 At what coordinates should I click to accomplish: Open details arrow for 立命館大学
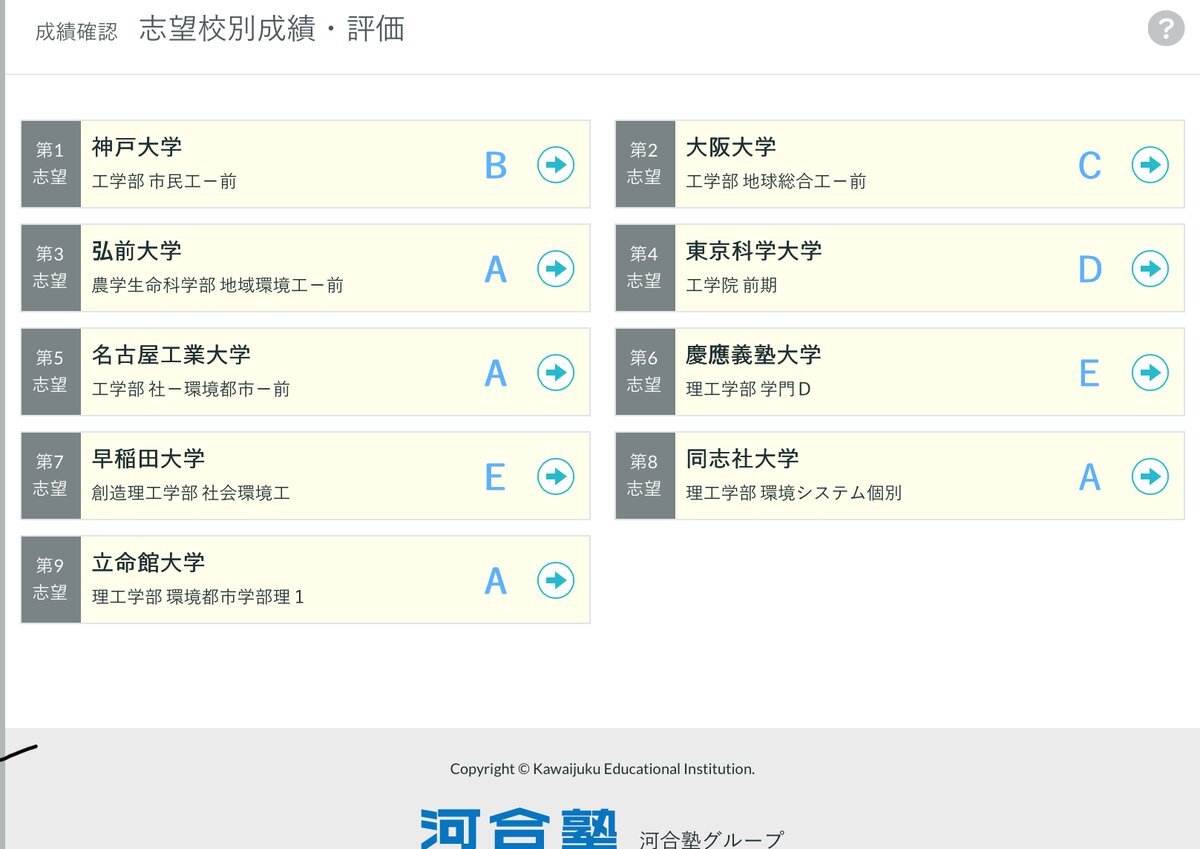[x=556, y=581]
